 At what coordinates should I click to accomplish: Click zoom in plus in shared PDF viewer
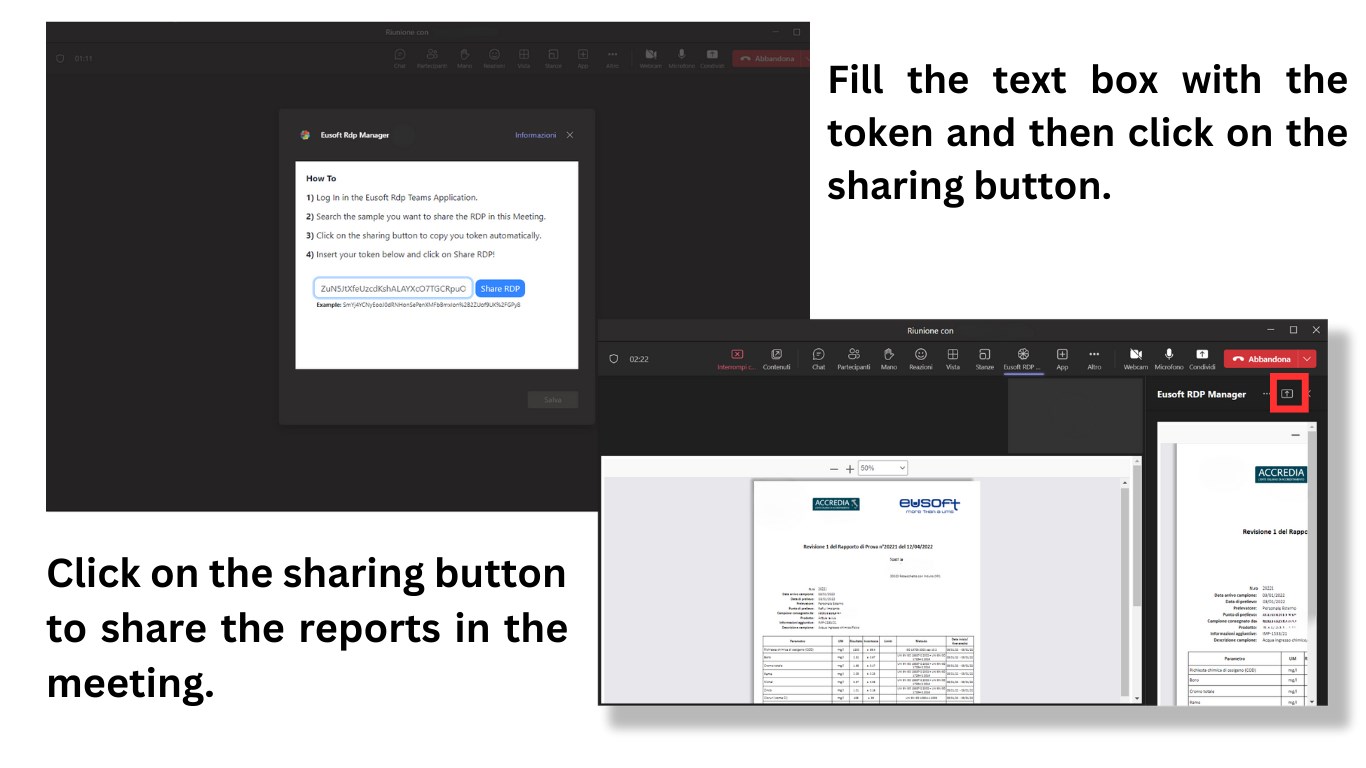[x=850, y=469]
